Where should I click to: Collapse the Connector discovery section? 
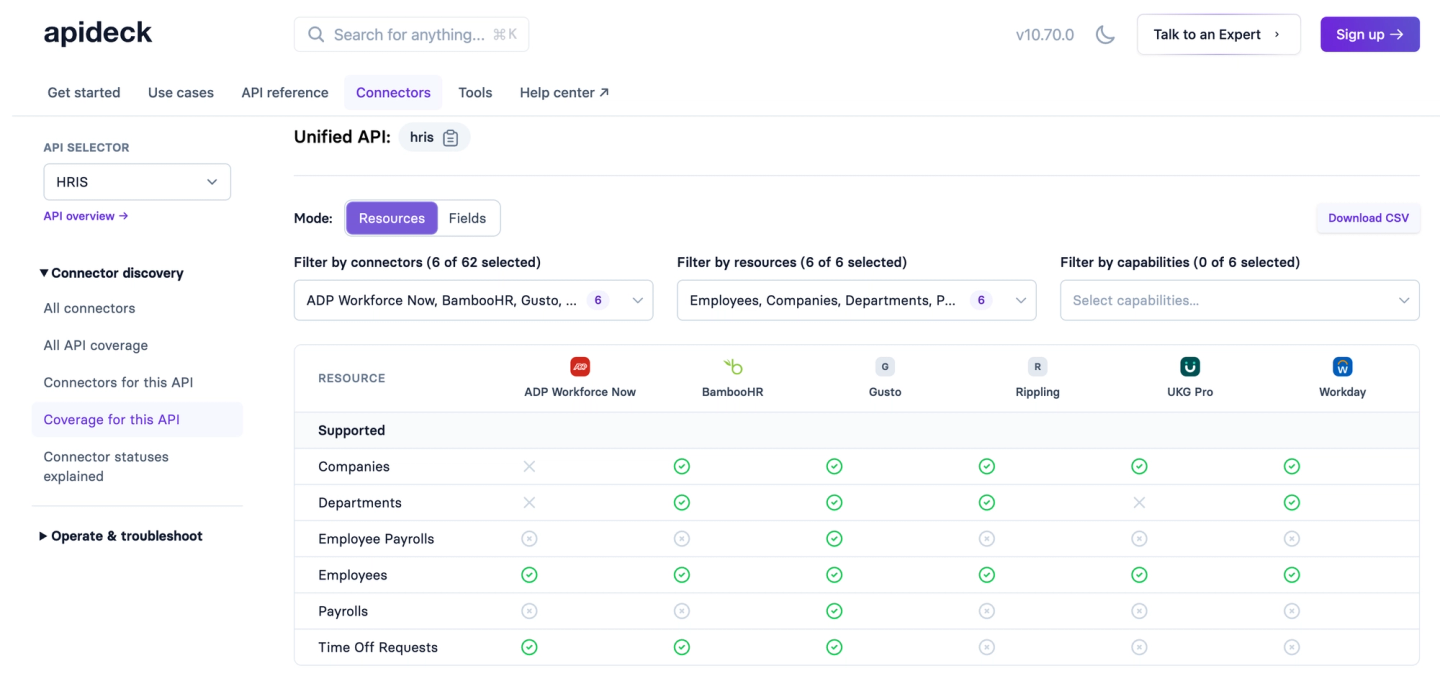coord(111,273)
